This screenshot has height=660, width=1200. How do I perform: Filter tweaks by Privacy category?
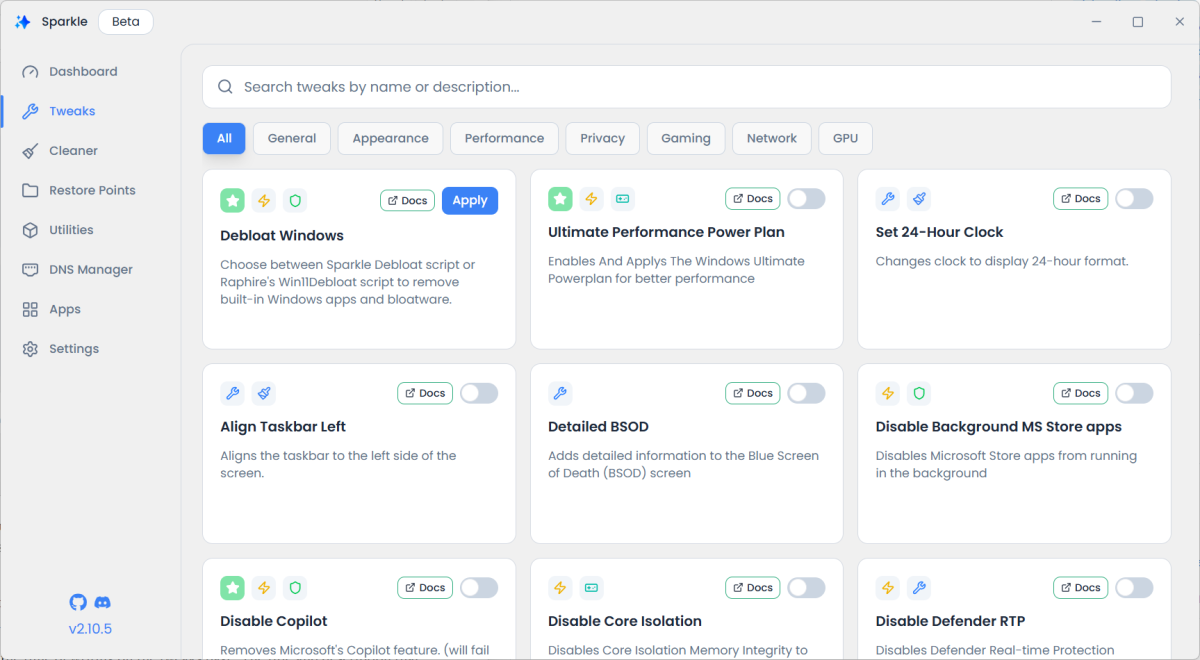click(x=602, y=139)
